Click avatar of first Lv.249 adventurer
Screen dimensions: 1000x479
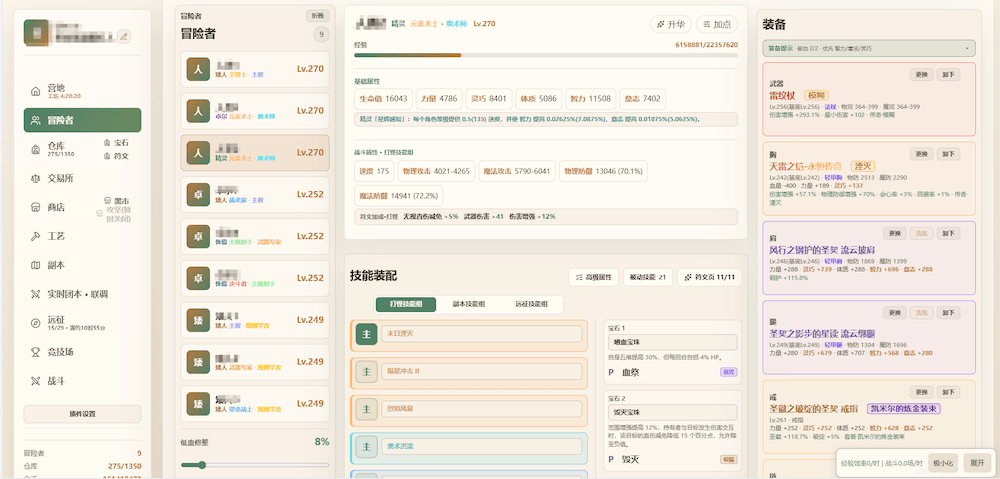coord(198,320)
